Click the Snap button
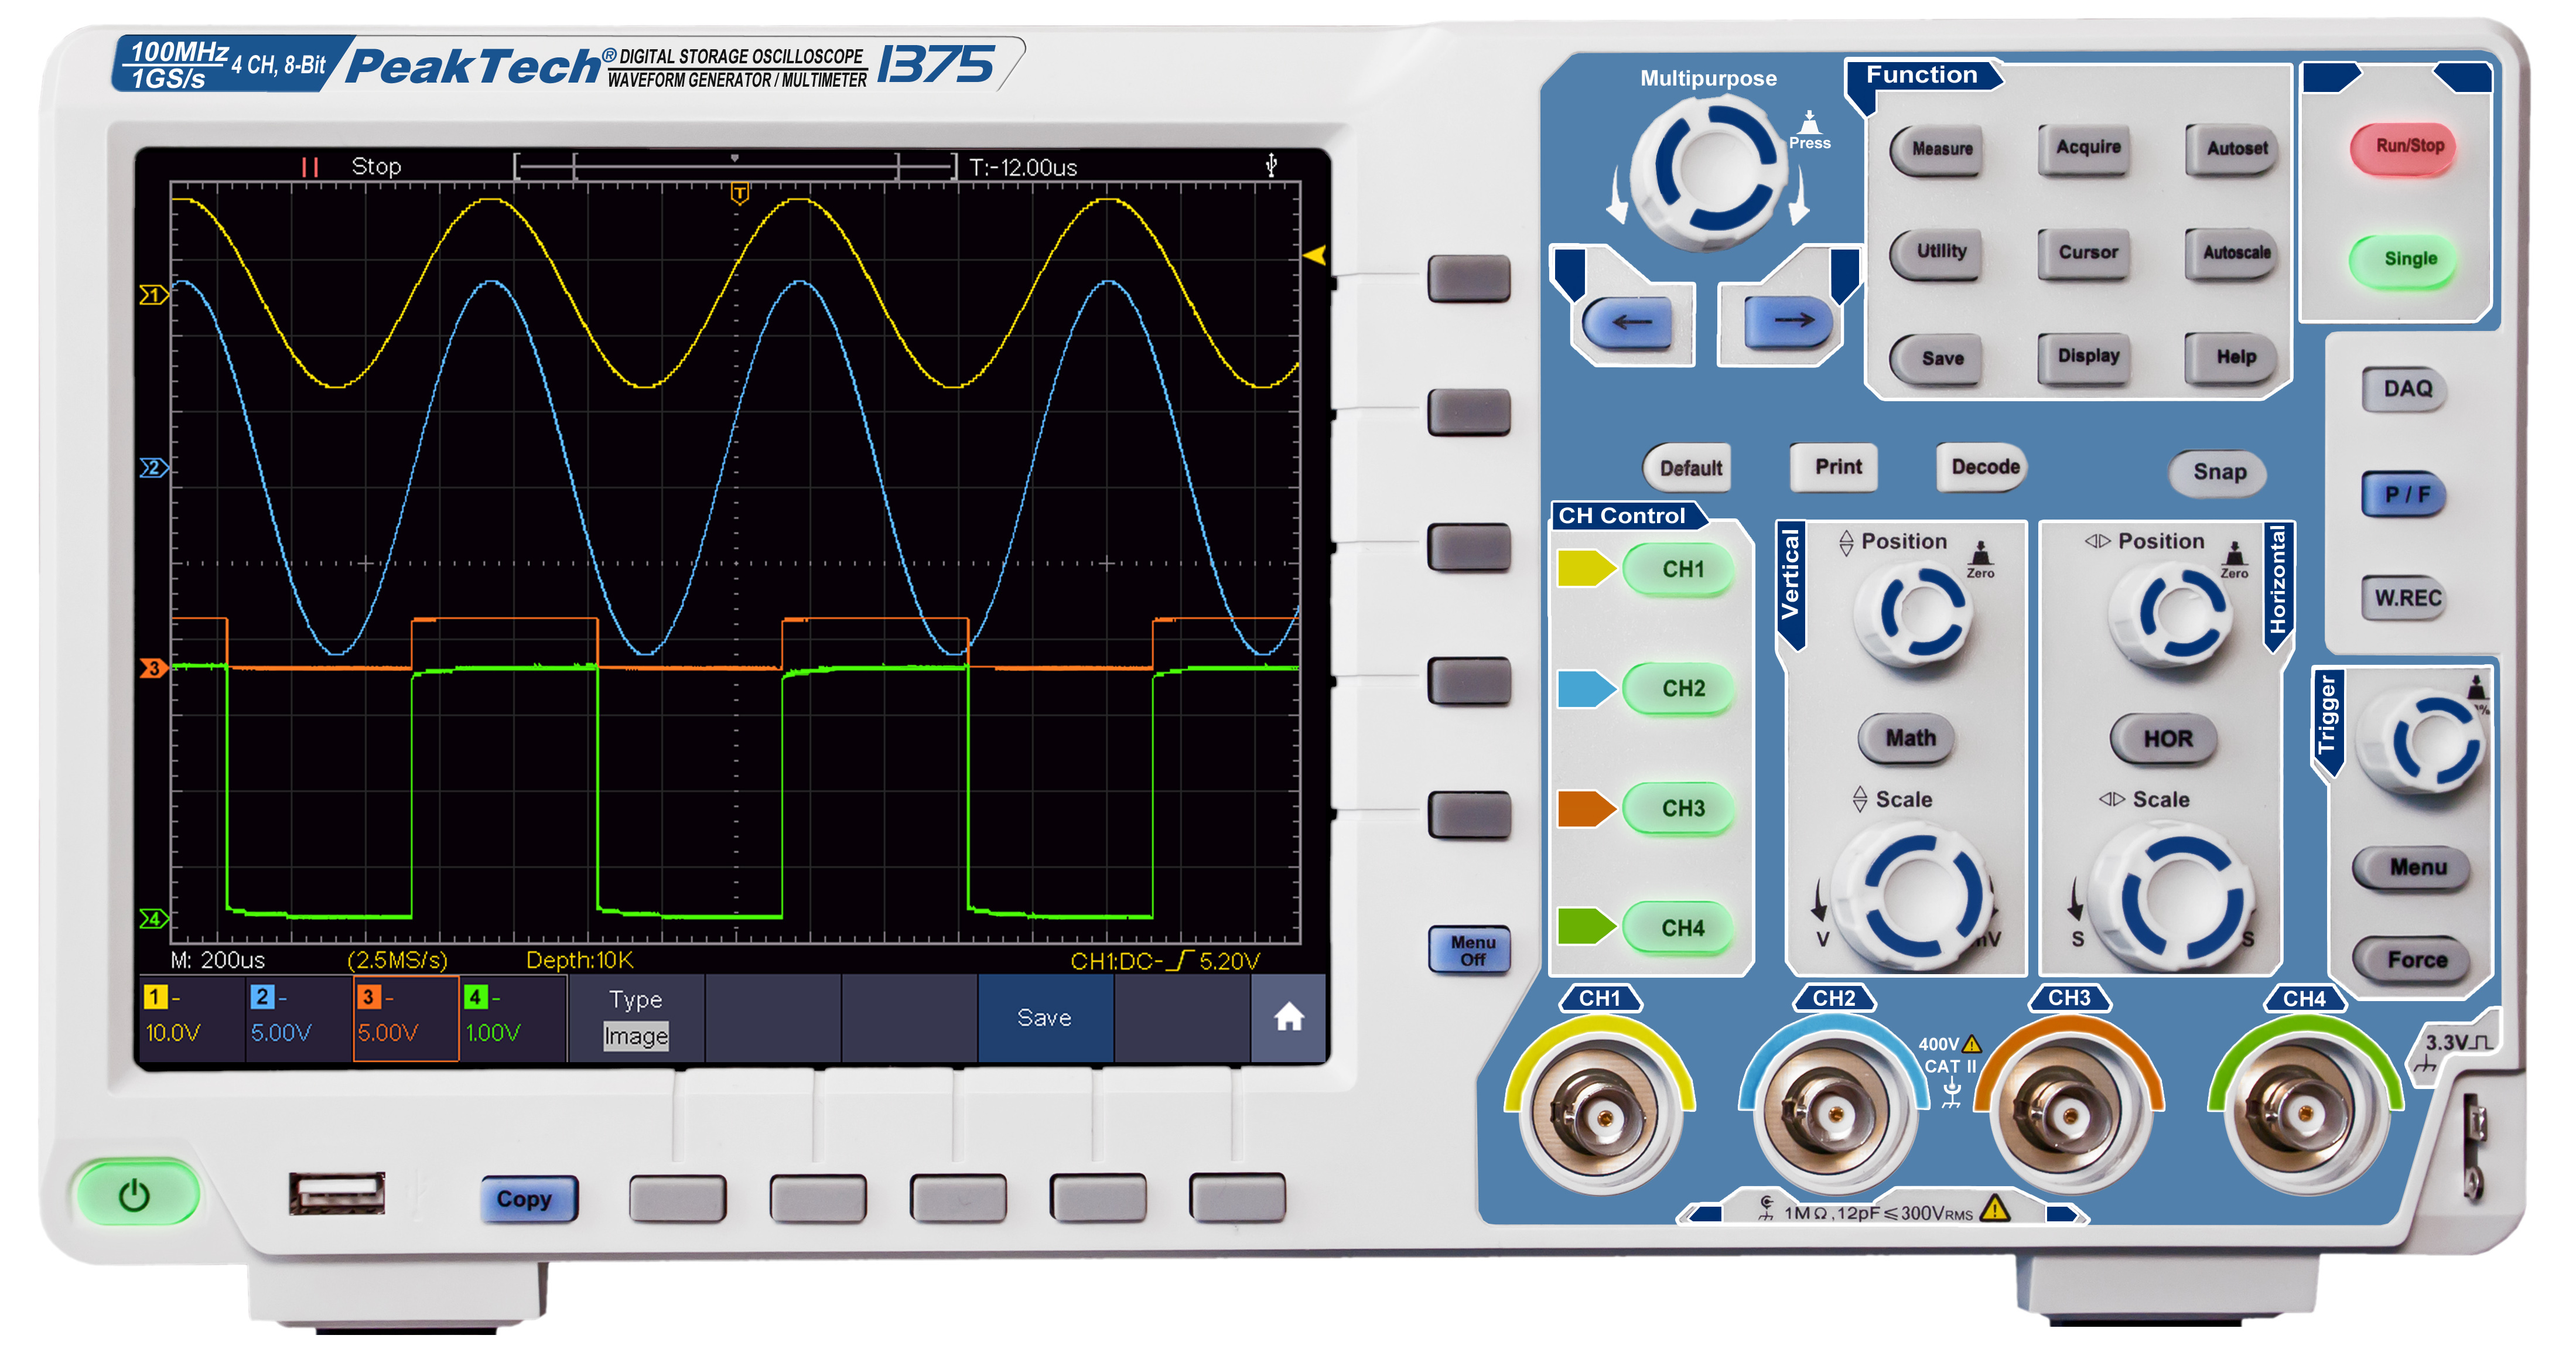Image resolution: width=2576 pixels, height=1359 pixels. click(2219, 472)
